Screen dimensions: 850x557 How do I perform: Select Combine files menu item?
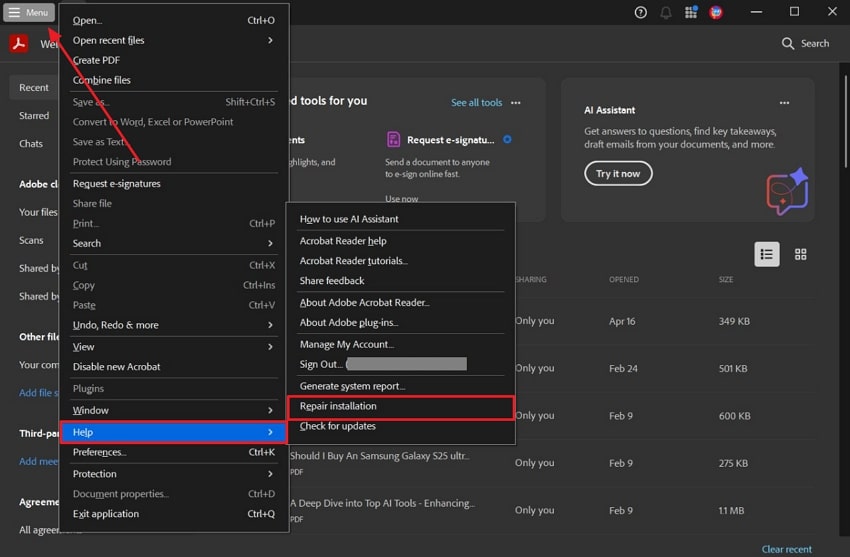(x=173, y=80)
